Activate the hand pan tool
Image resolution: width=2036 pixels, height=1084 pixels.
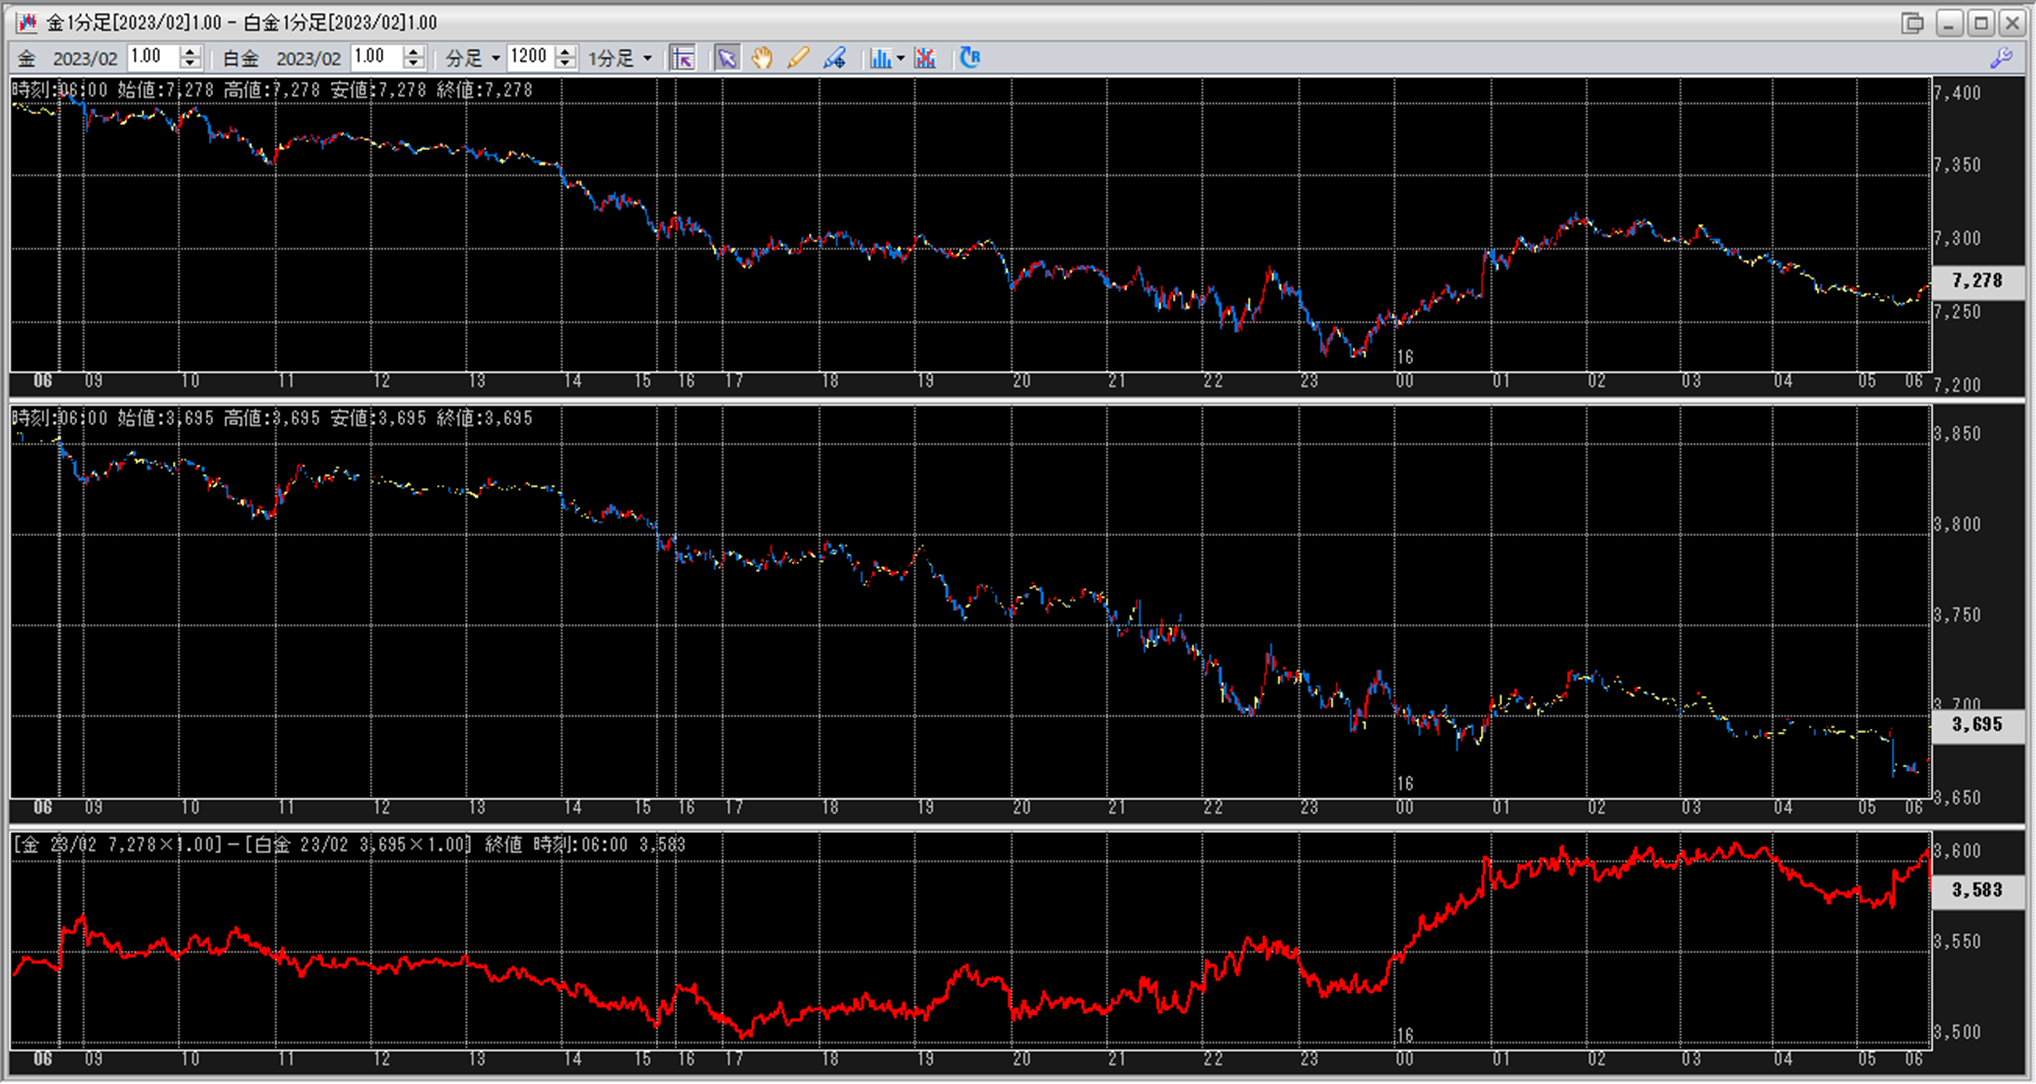coord(762,58)
